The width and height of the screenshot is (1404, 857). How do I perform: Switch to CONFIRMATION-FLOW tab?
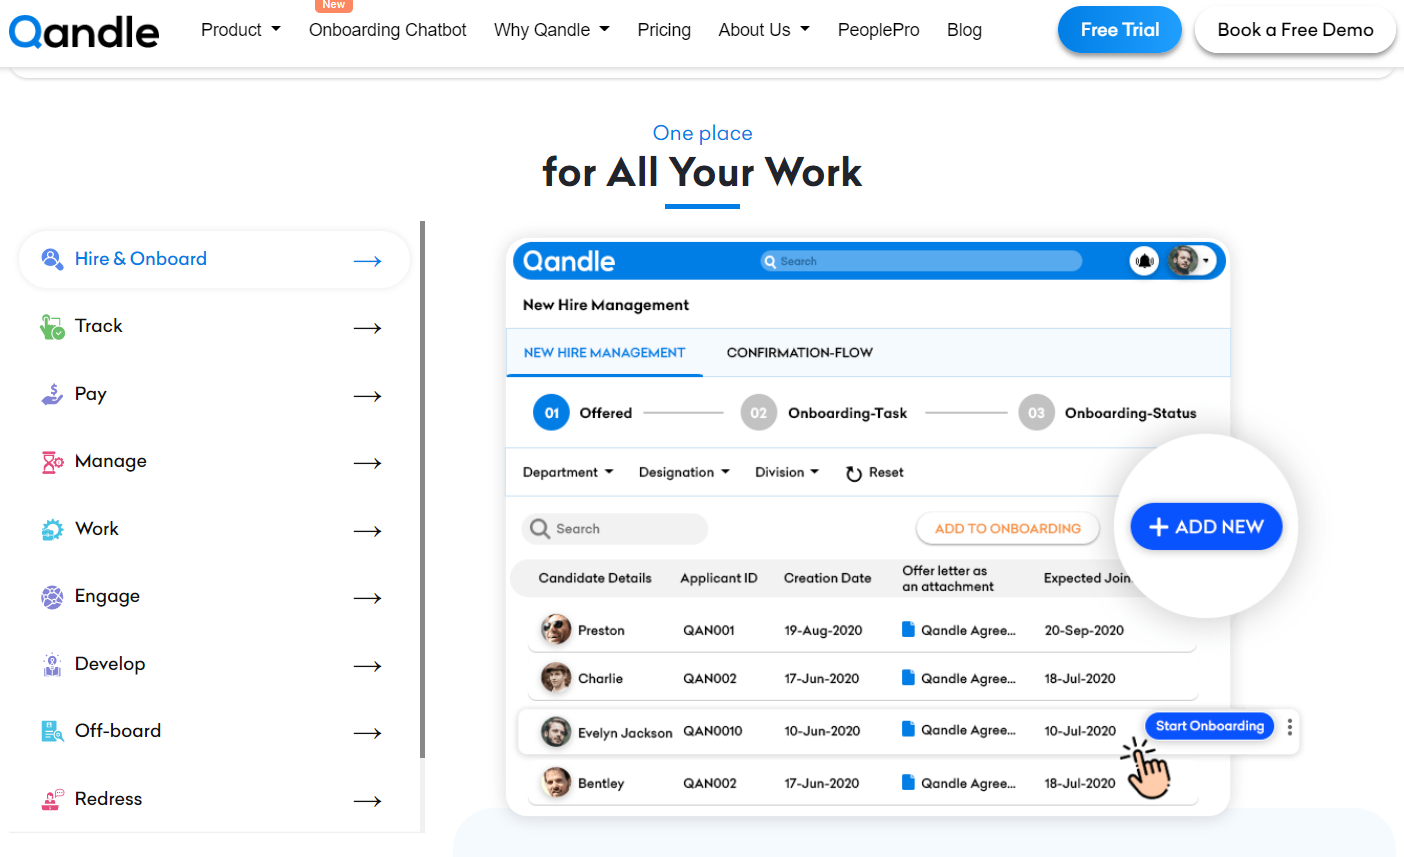(800, 353)
